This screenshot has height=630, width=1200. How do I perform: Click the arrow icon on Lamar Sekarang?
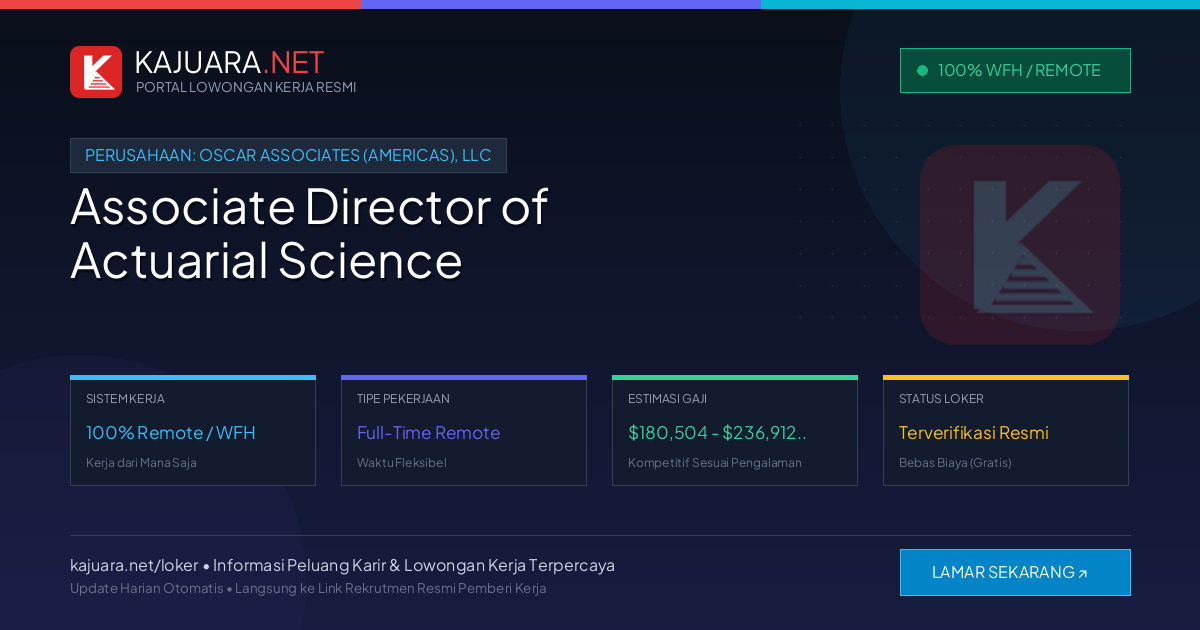click(x=1082, y=574)
